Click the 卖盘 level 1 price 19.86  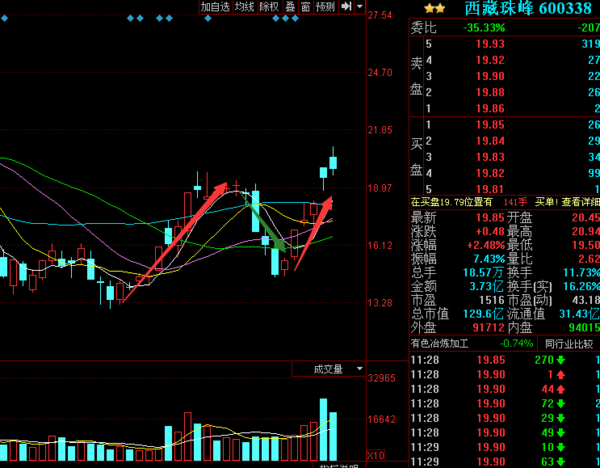point(490,107)
